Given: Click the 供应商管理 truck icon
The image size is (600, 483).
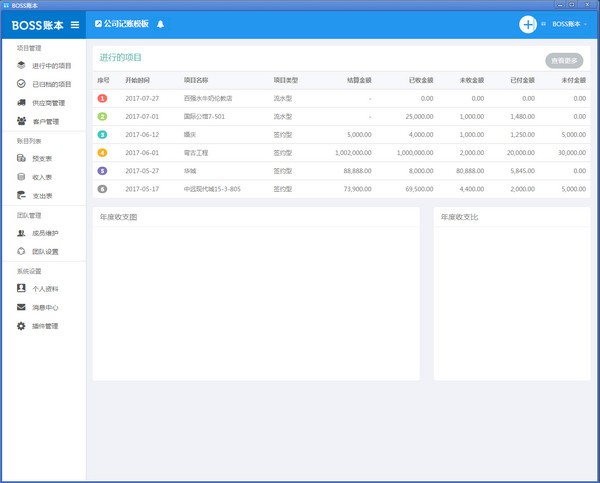Looking at the screenshot, I should [21, 103].
